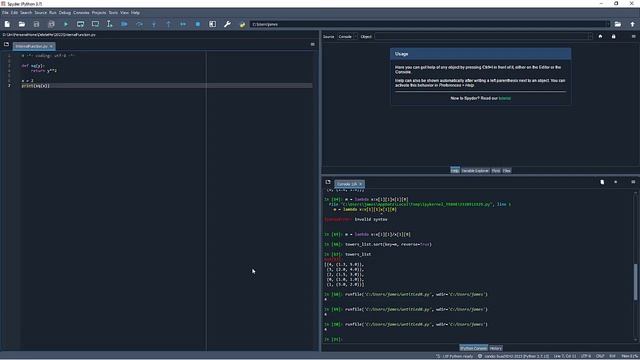Open the PYTHONPATH manager Python icon
Viewport: 640px width, 360px height.
[x=242, y=24]
